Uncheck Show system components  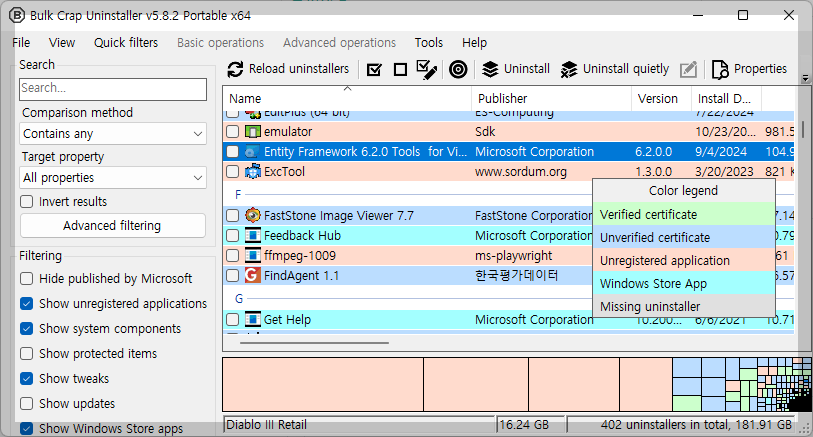26,329
